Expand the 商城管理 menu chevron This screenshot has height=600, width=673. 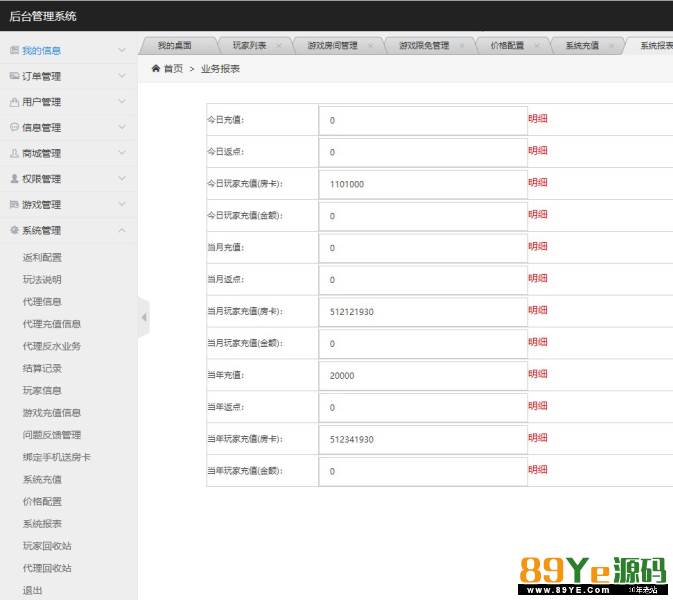point(122,153)
